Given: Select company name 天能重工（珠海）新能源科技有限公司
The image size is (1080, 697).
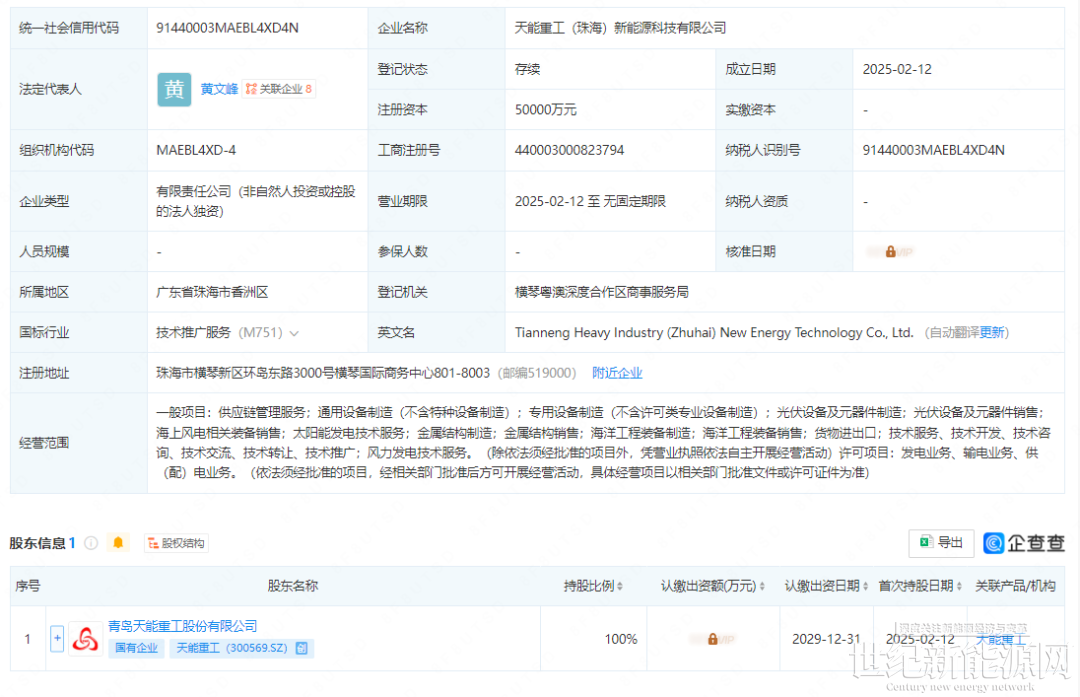Looking at the screenshot, I should (621, 28).
